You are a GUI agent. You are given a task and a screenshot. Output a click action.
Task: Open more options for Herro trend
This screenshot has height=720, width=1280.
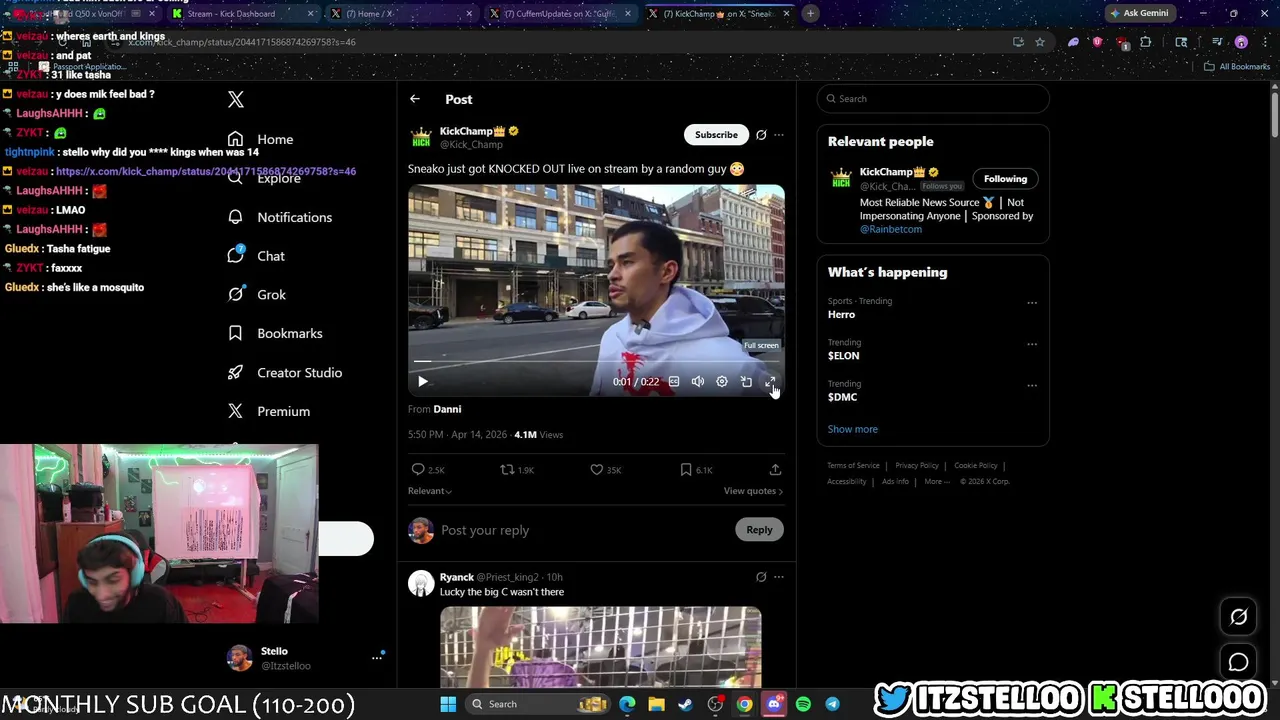1032,303
